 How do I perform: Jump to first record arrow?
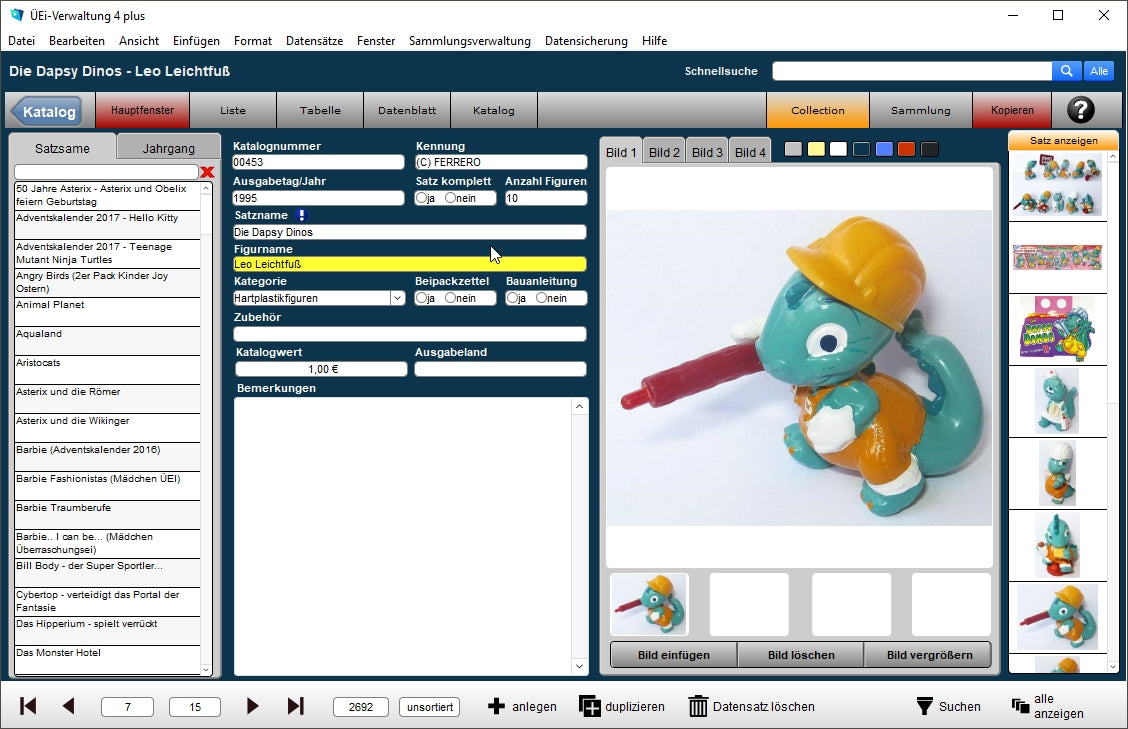[28, 707]
